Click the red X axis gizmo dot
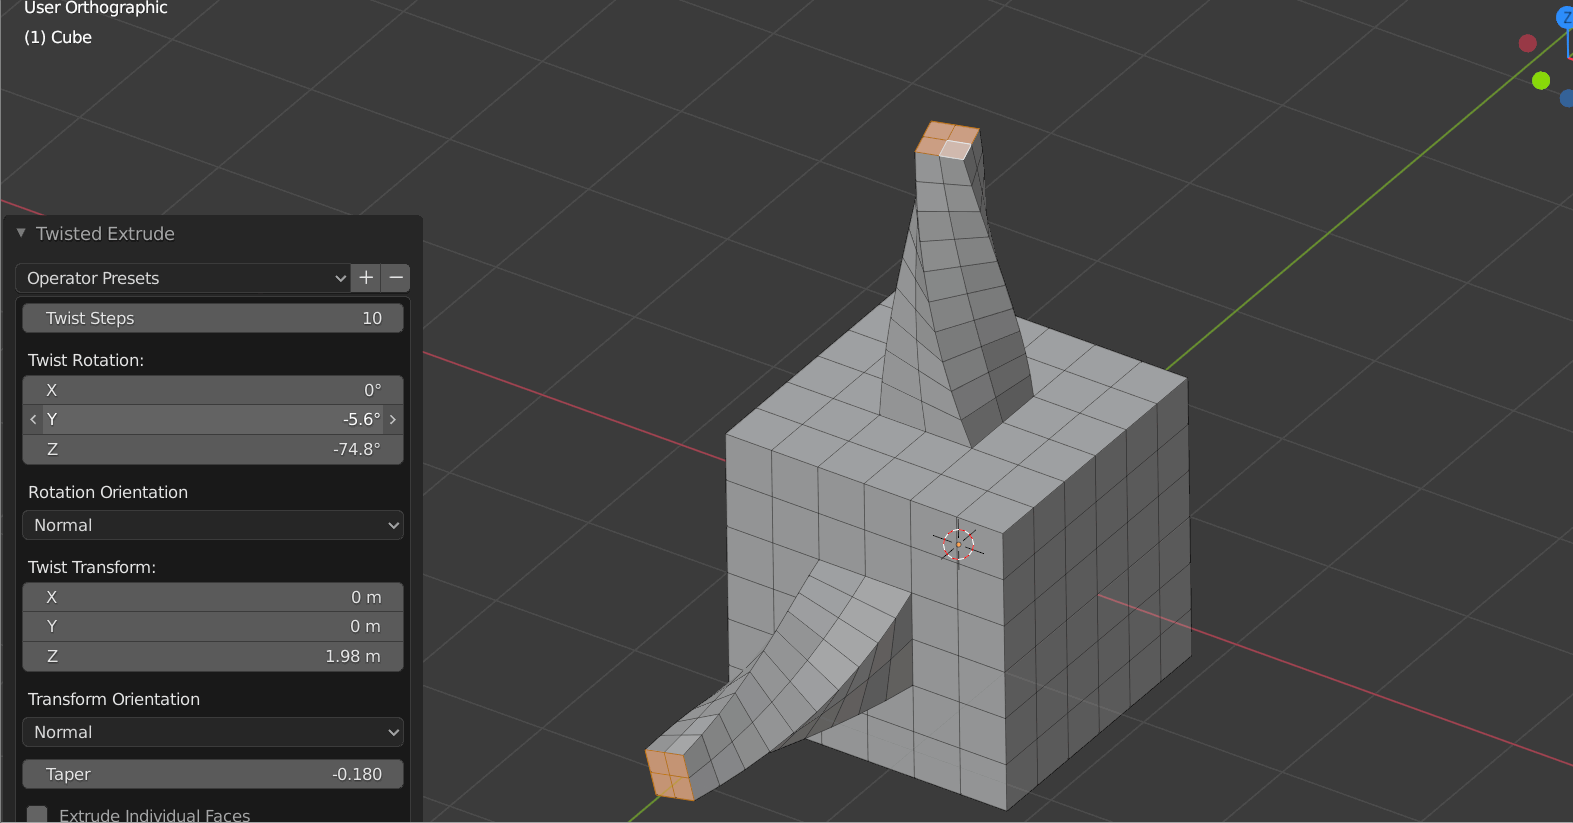This screenshot has width=1573, height=823. (1527, 43)
